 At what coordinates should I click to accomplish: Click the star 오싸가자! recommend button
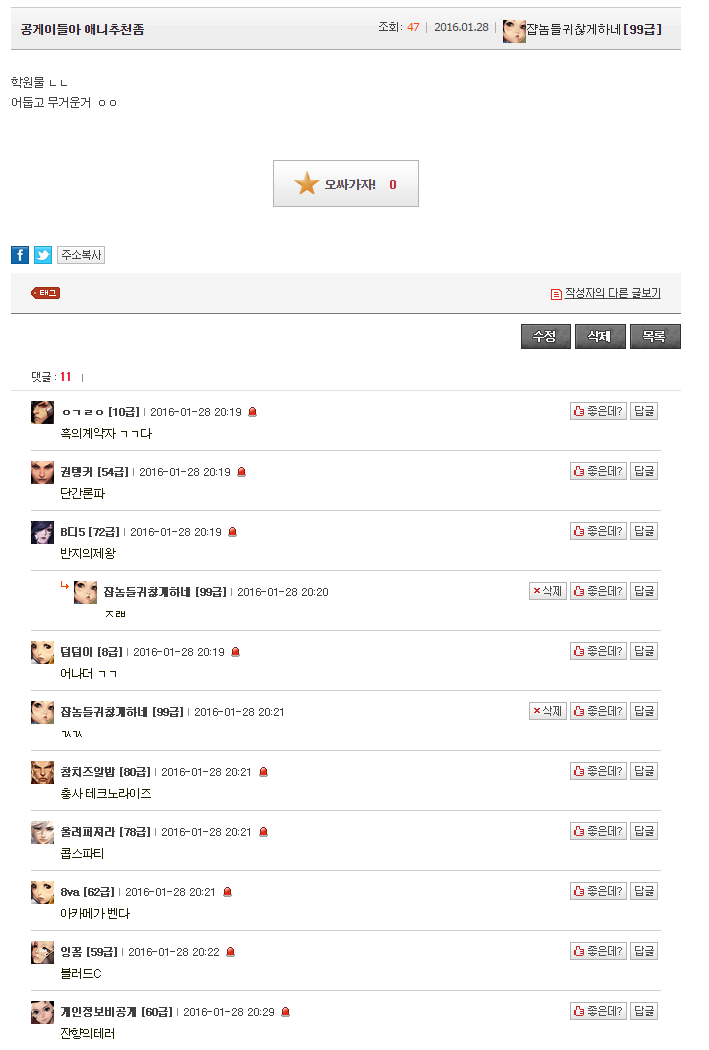345,183
